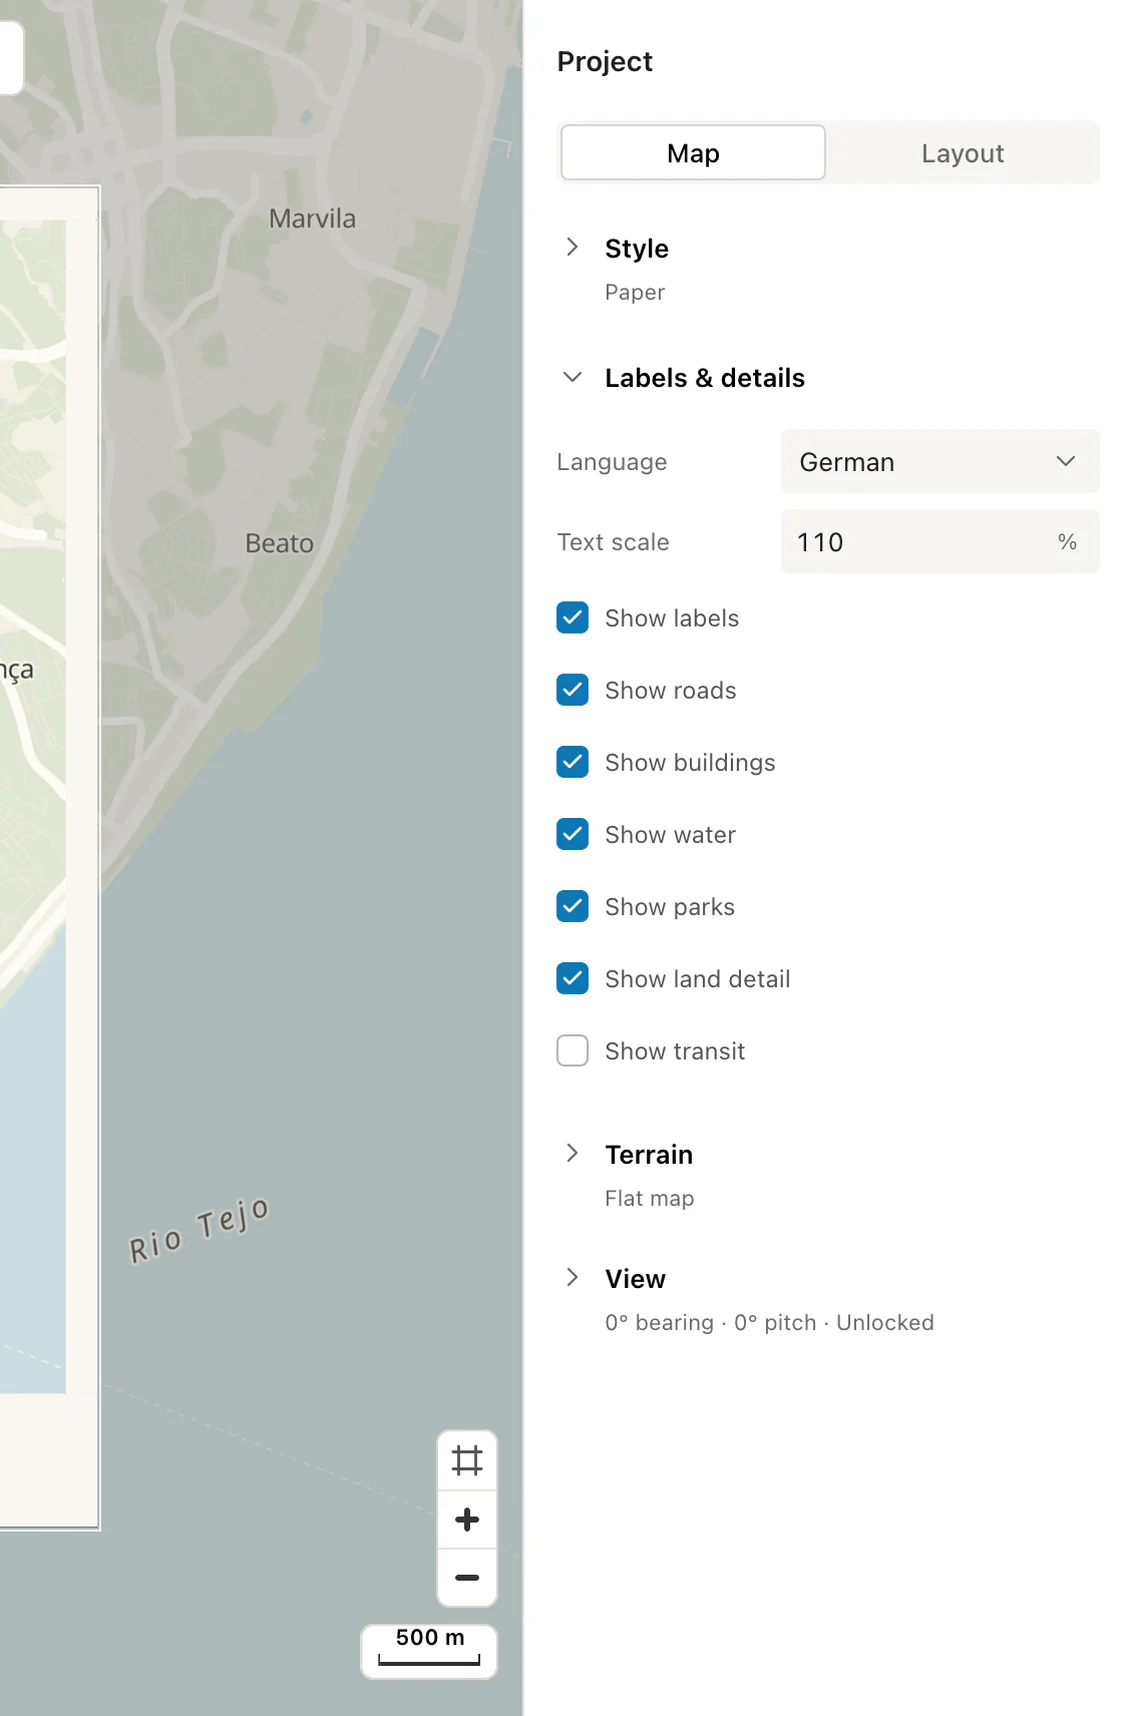This screenshot has width=1130, height=1716.
Task: Toggle the Show water checkbox
Action: point(572,834)
